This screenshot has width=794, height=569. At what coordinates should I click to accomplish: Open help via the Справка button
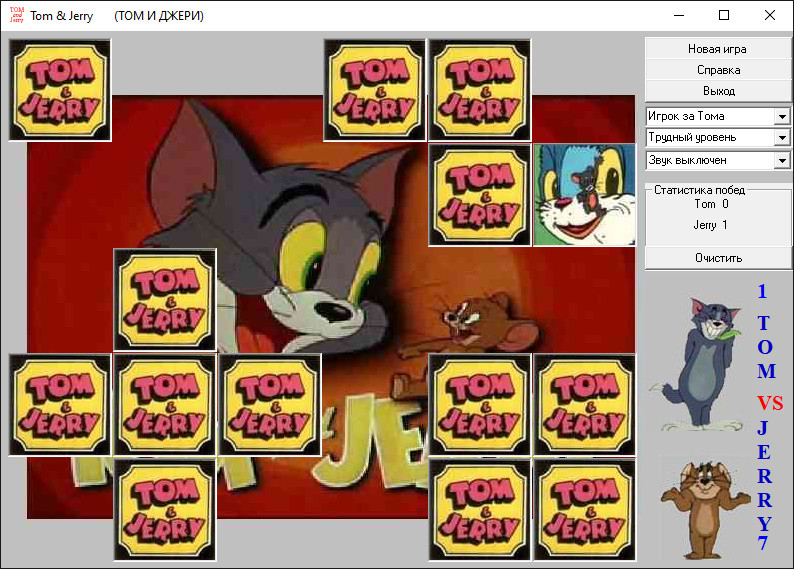(718, 70)
